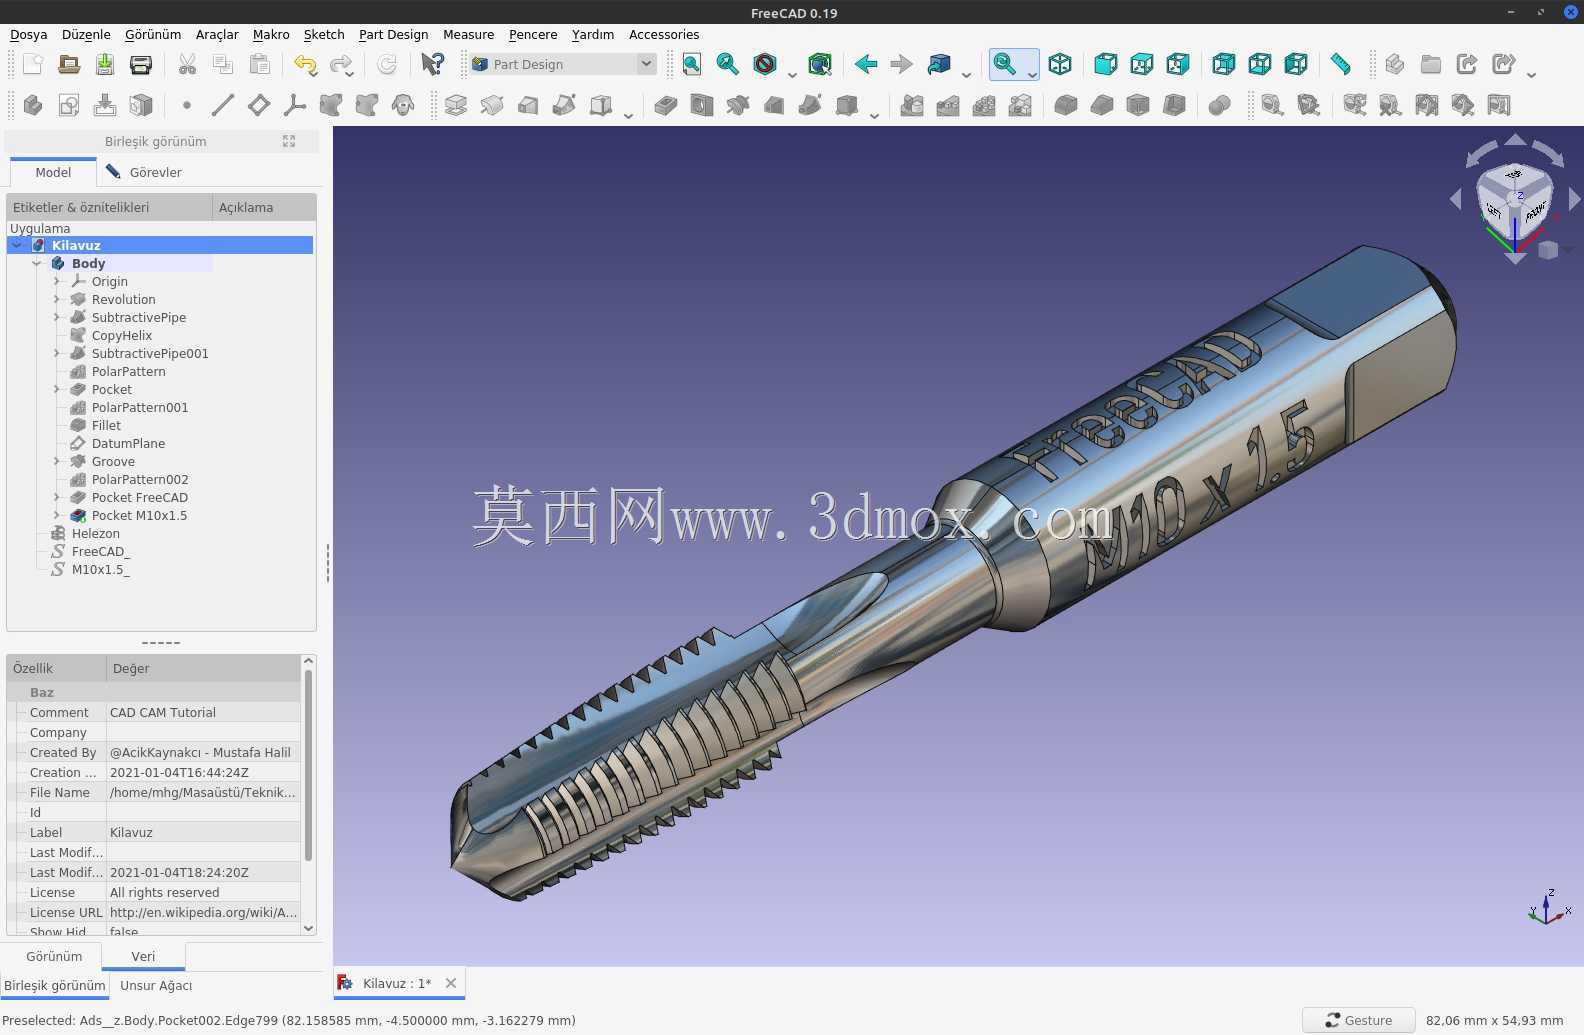
Task: Go back with the left selection arrow
Action: pos(866,64)
